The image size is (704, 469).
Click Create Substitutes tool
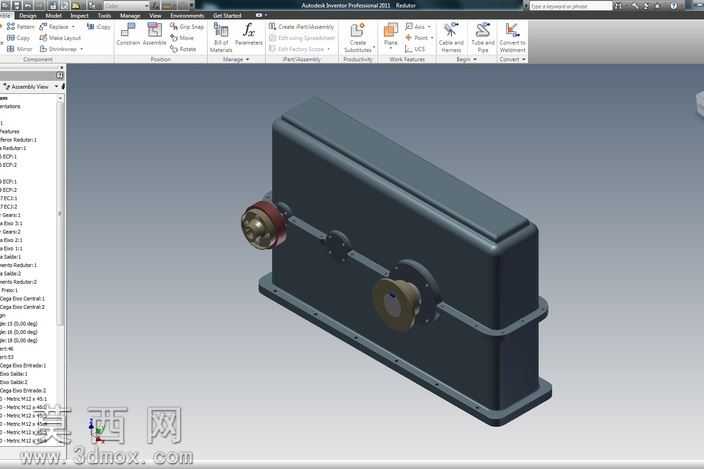point(358,38)
